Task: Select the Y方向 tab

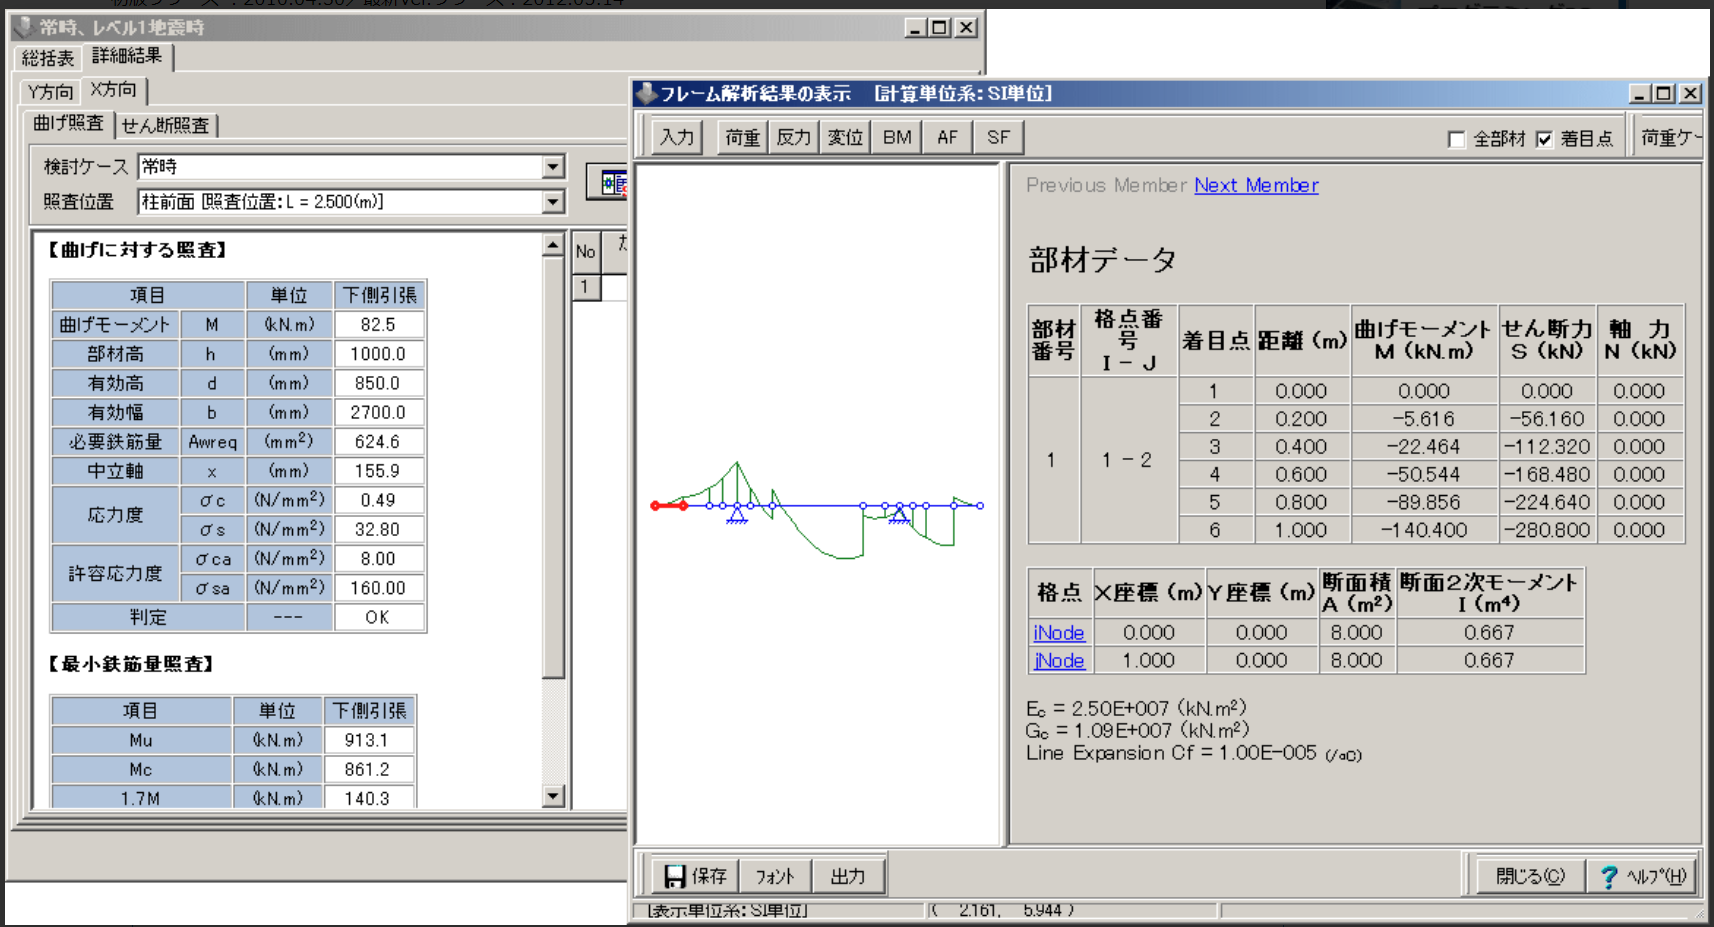Action: point(50,92)
